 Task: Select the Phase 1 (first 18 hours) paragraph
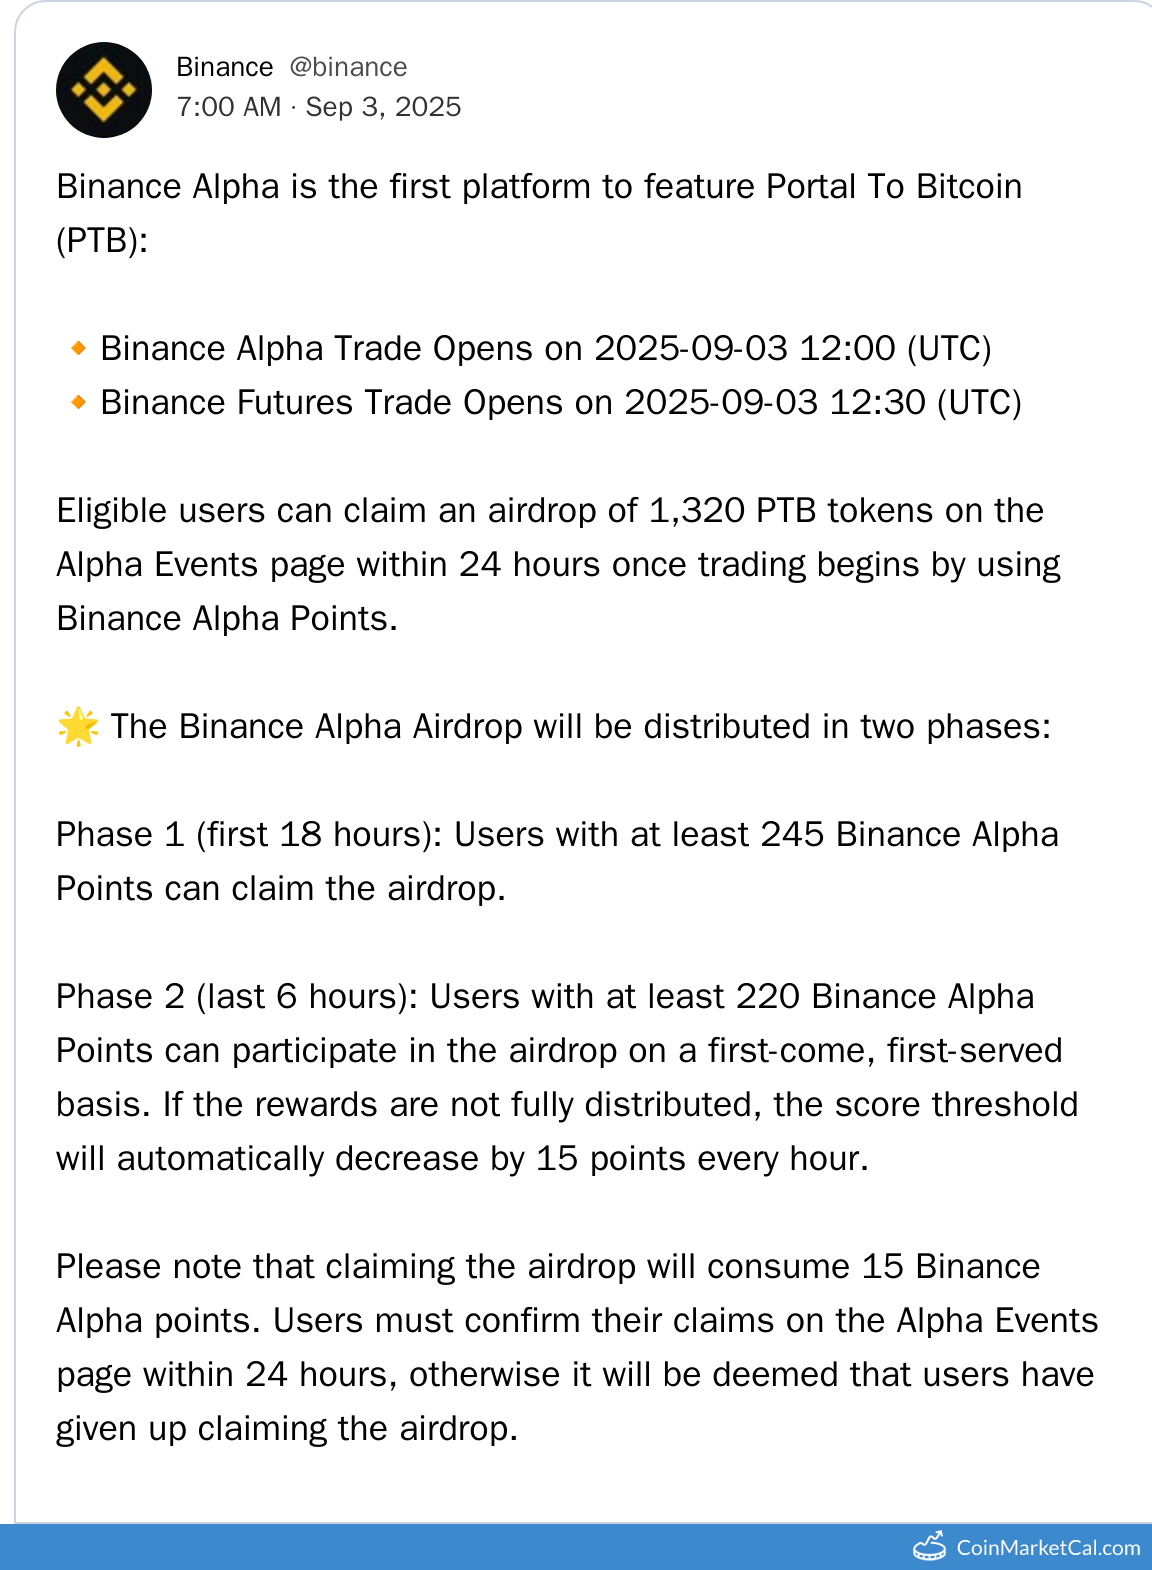(x=556, y=861)
